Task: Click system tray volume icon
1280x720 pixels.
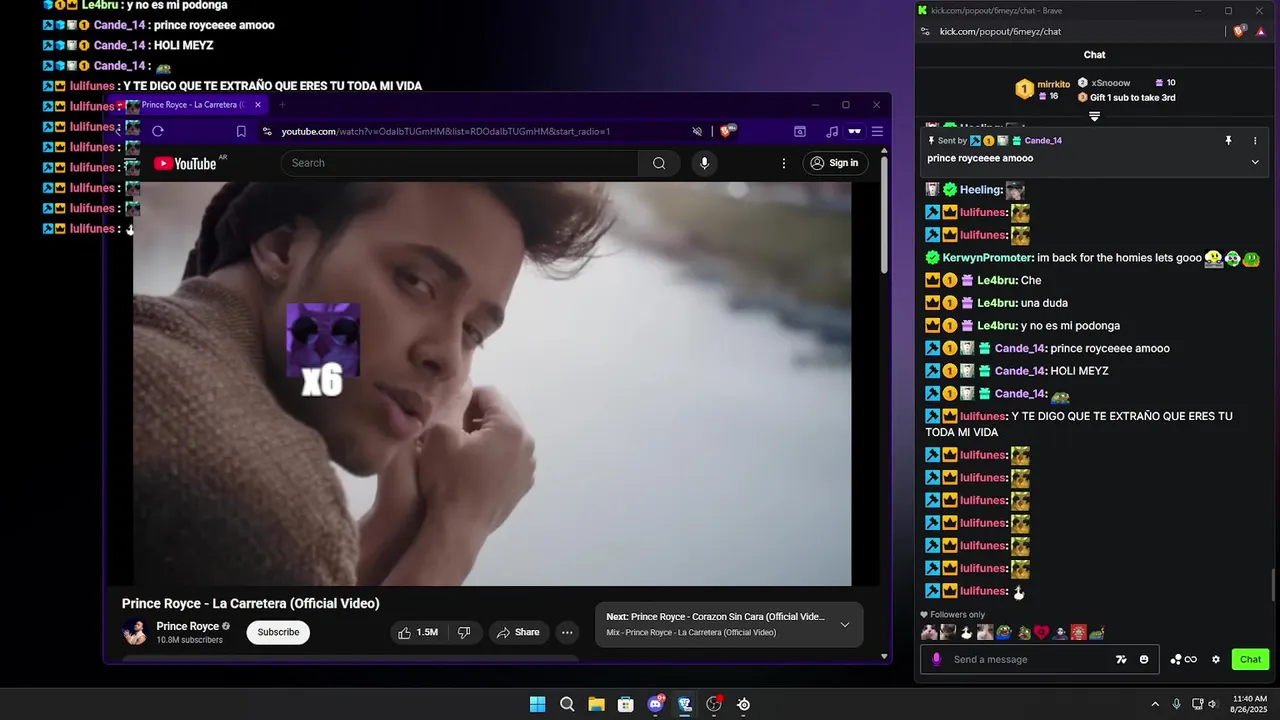Action: tap(1212, 704)
